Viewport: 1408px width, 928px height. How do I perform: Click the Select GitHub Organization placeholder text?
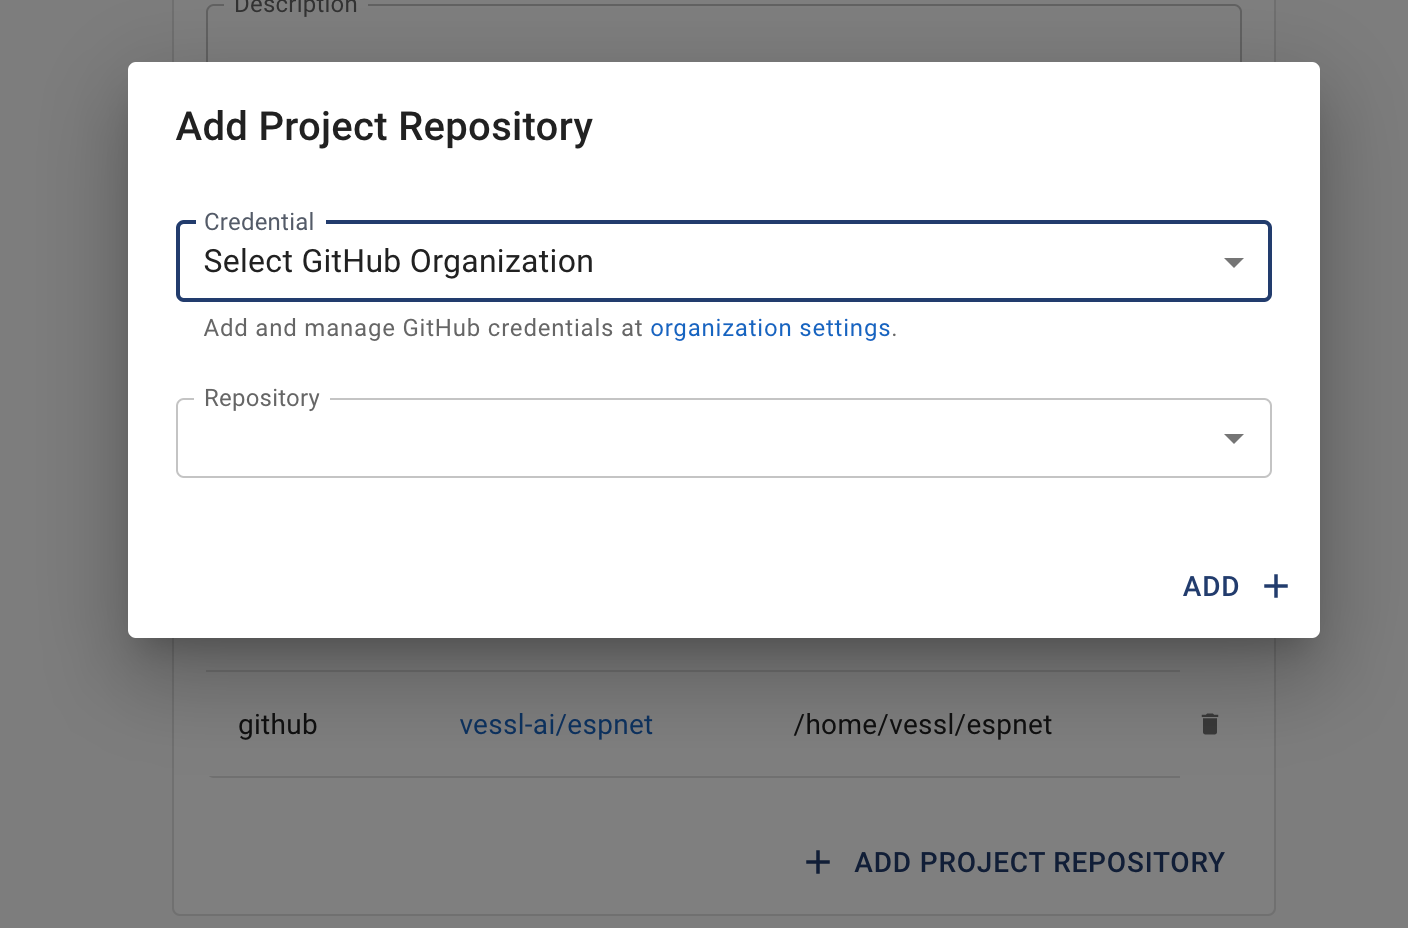[398, 262]
